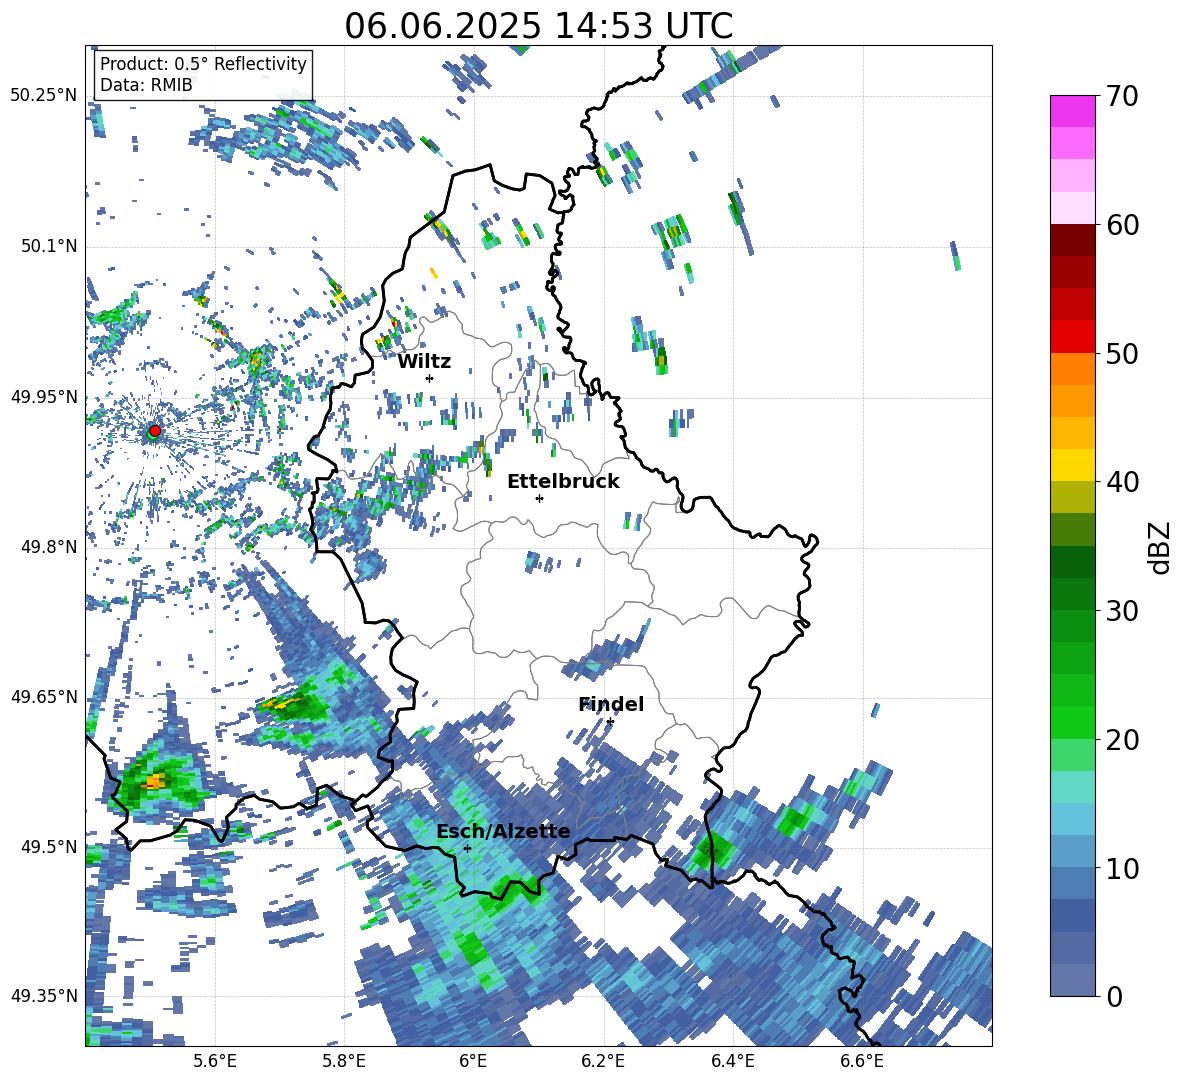Click the 49.5°N latitude label
Screen dimensions: 1184x1081
(x=48, y=846)
